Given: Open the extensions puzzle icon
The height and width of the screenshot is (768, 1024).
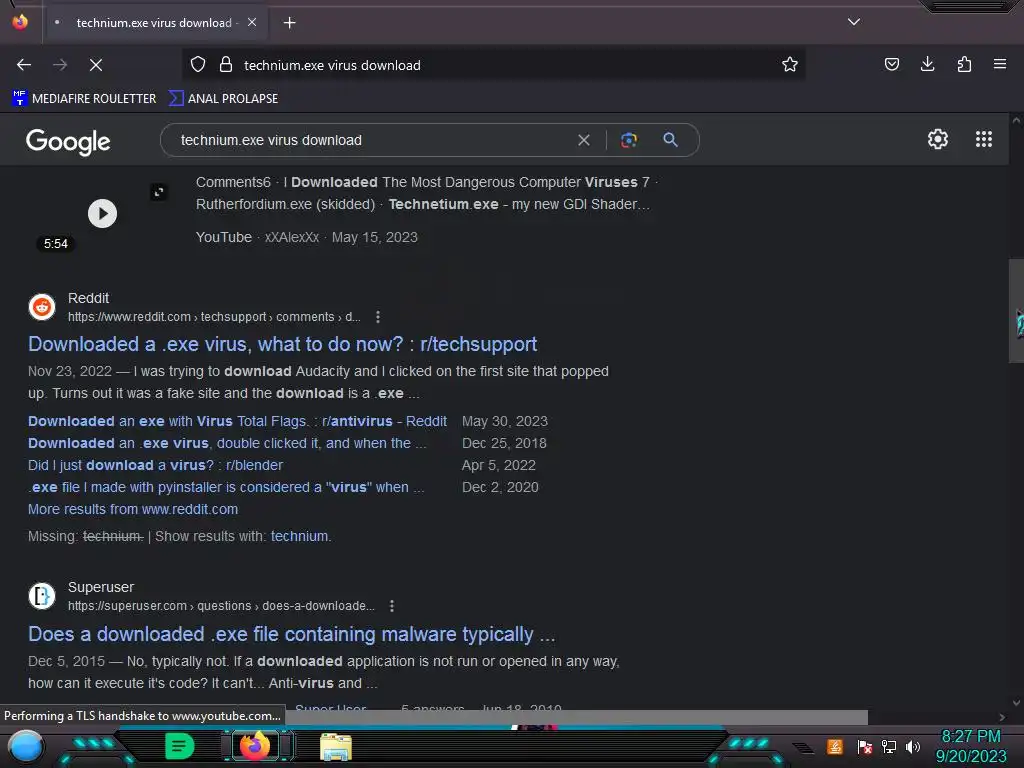Looking at the screenshot, I should pos(964,65).
